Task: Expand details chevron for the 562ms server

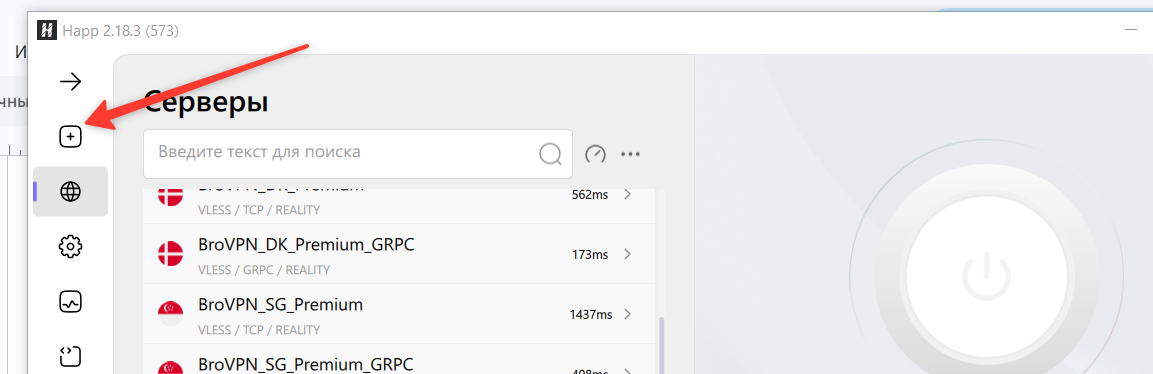Action: [x=627, y=195]
